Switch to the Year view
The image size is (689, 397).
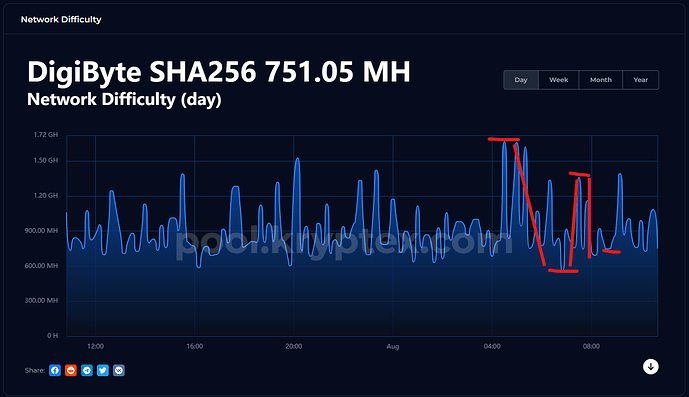pos(641,80)
